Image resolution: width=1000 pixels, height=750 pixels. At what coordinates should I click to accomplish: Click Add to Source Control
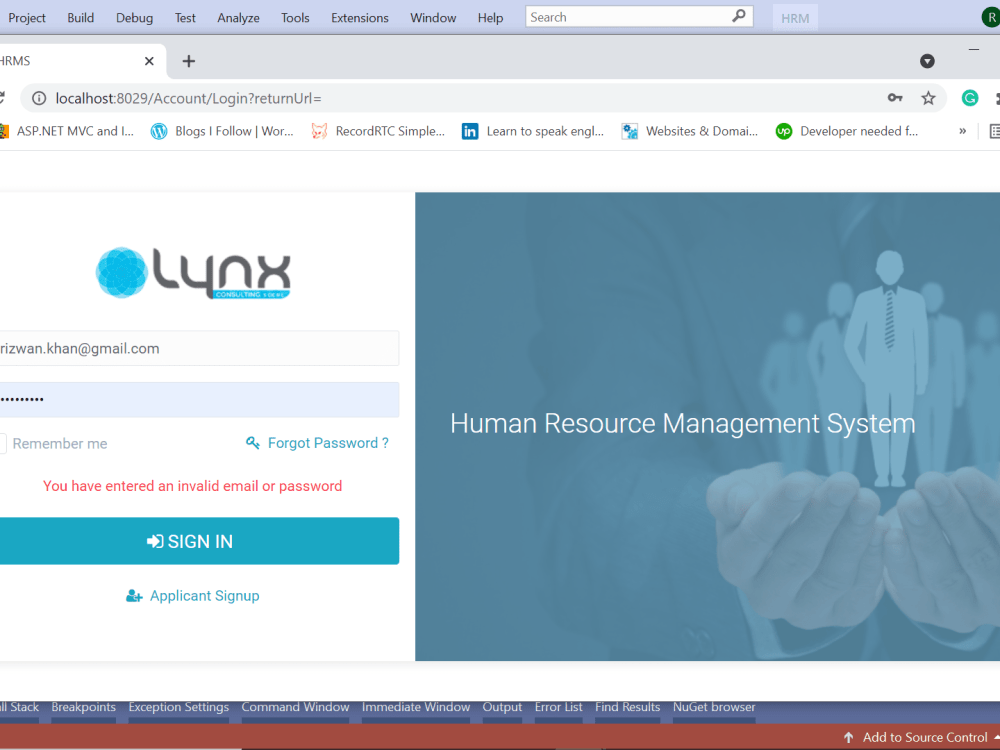tap(925, 737)
